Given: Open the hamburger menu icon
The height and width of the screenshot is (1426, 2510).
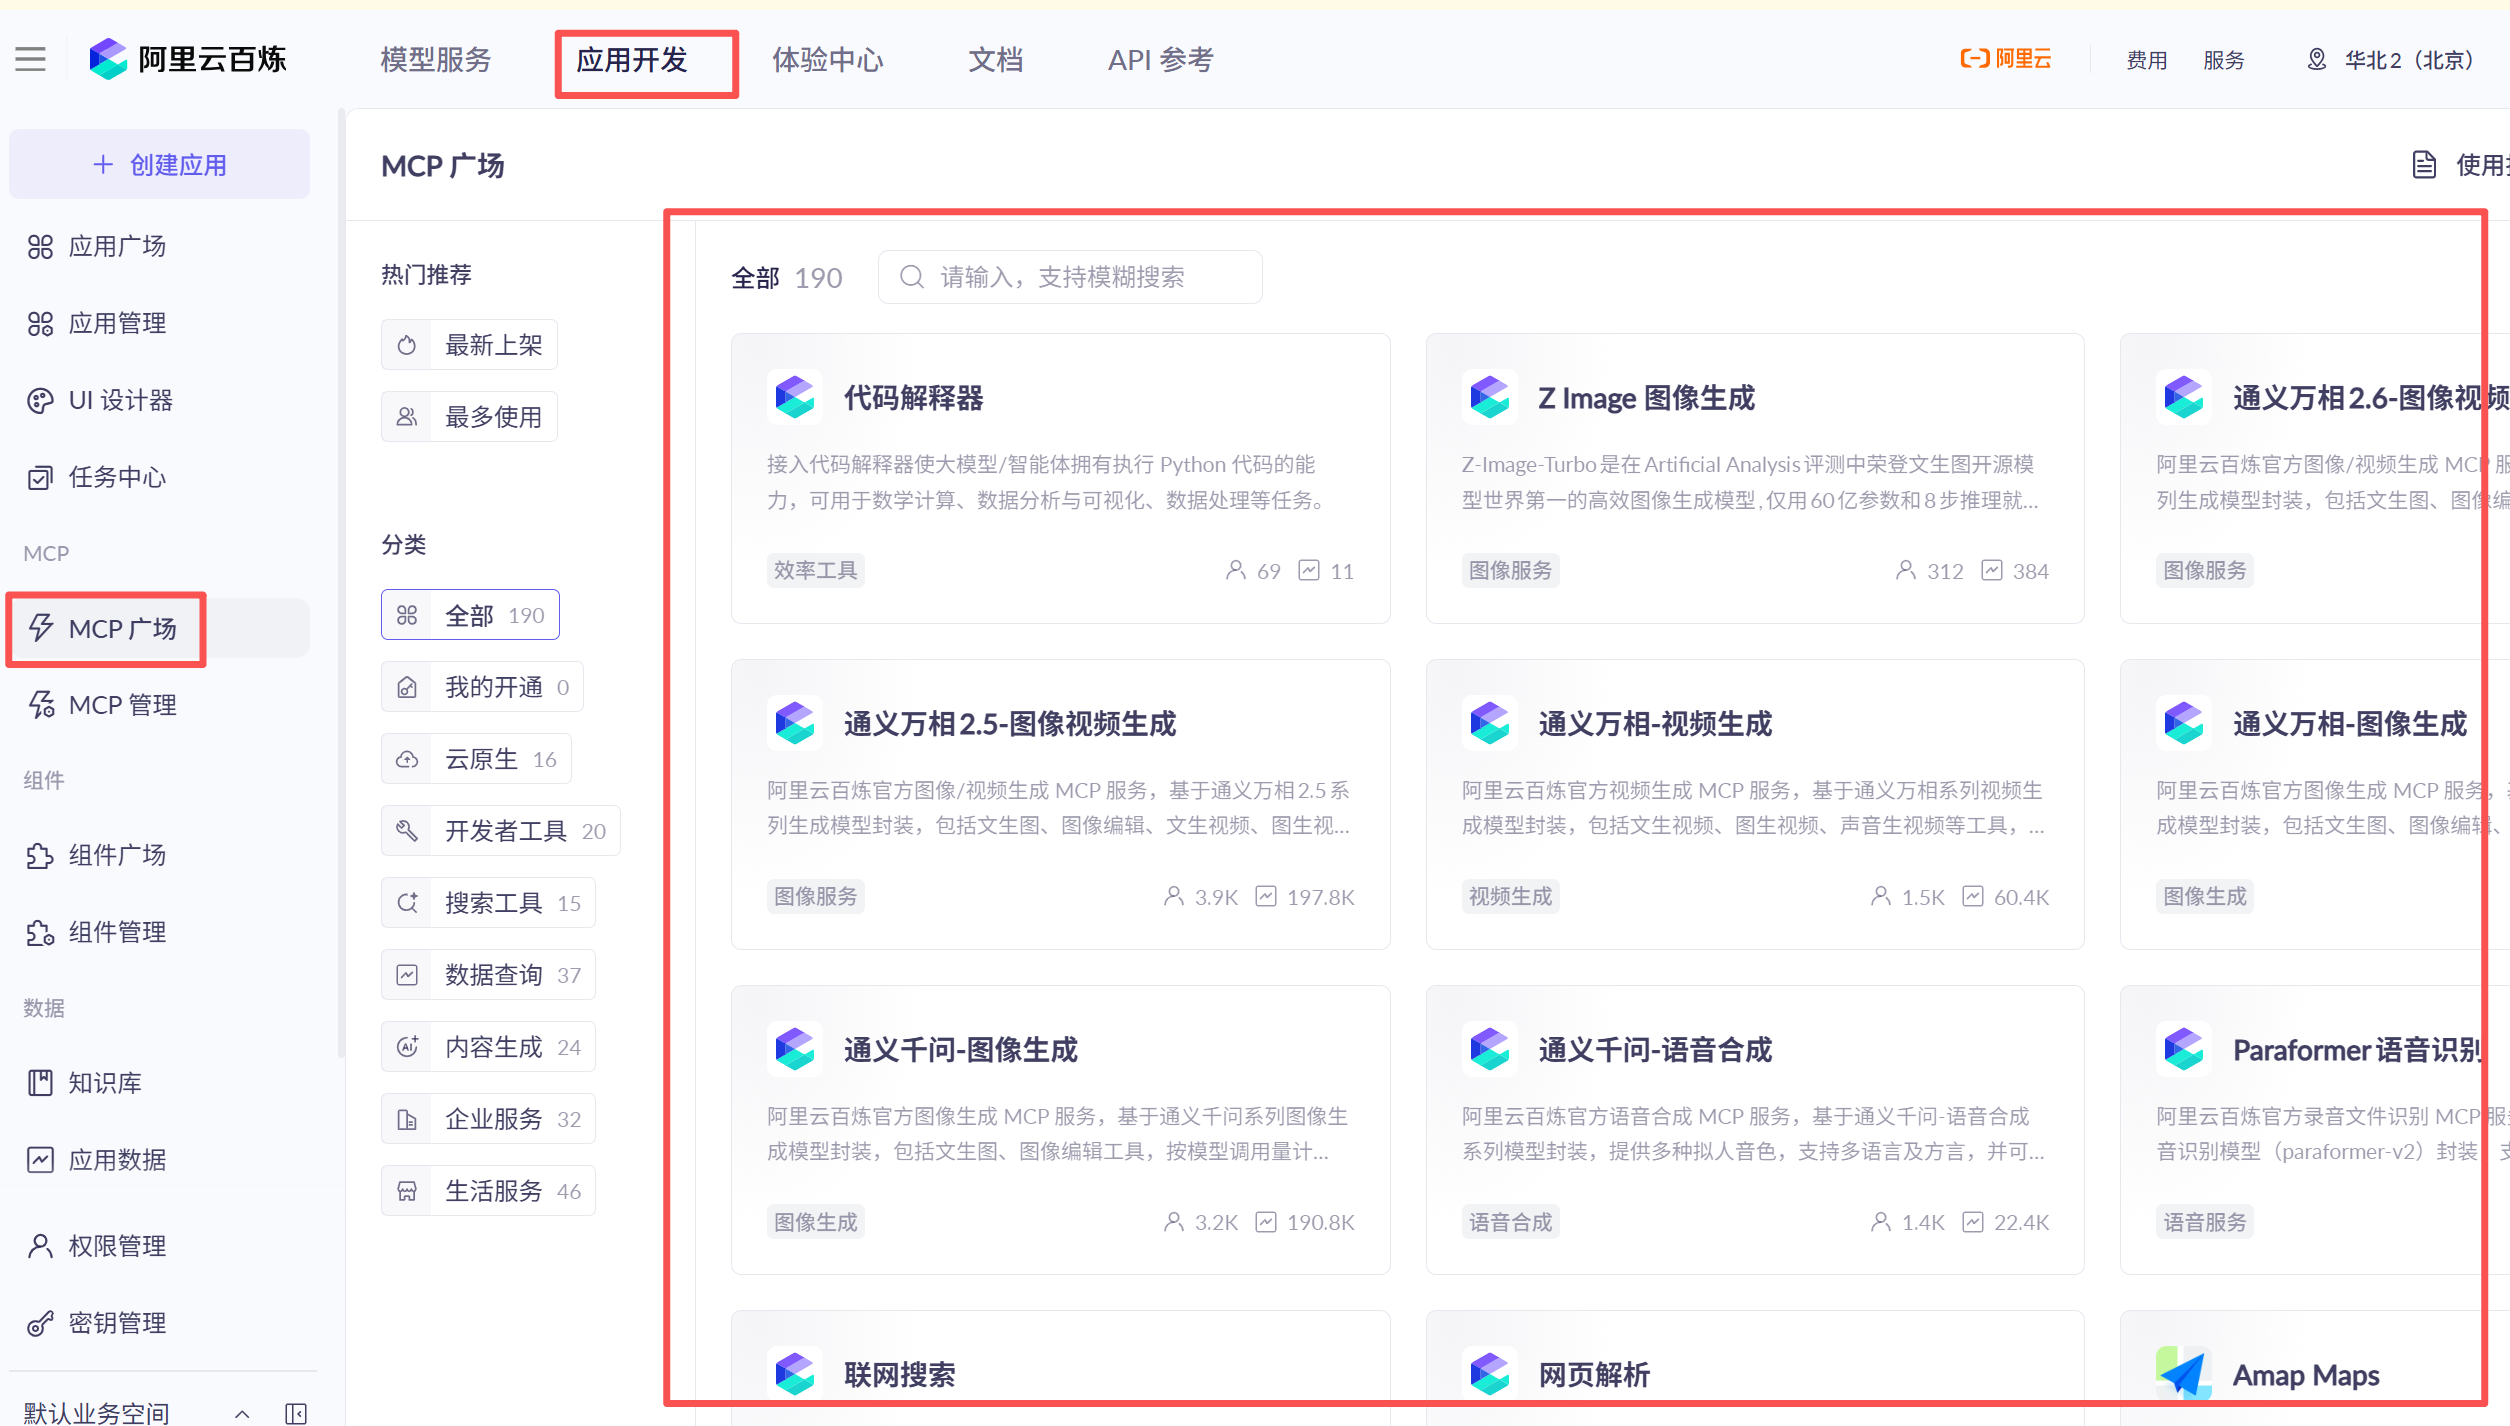Looking at the screenshot, I should (x=31, y=59).
